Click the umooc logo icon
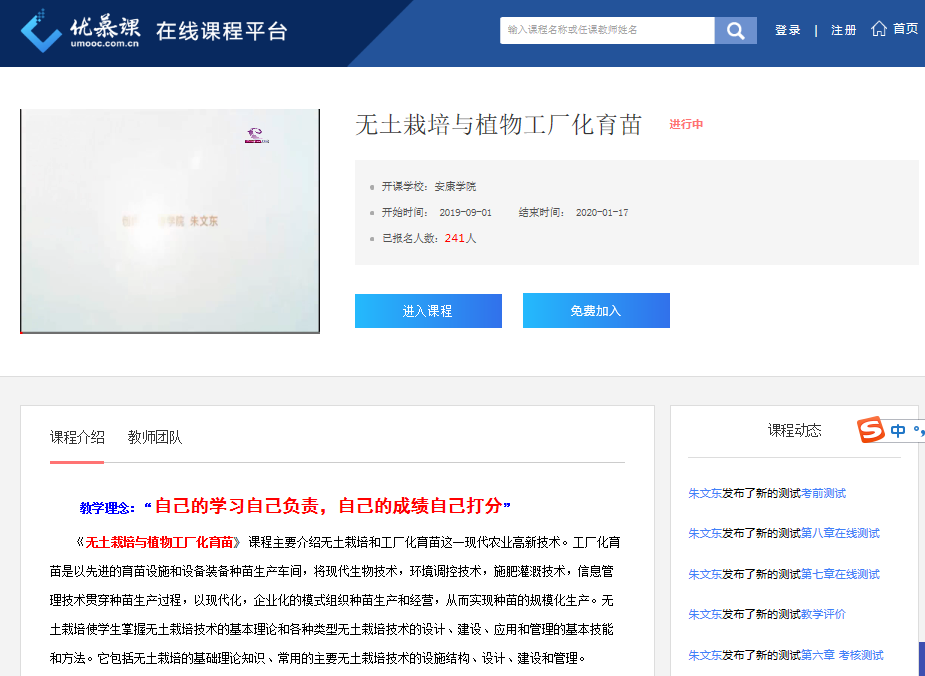 41,30
